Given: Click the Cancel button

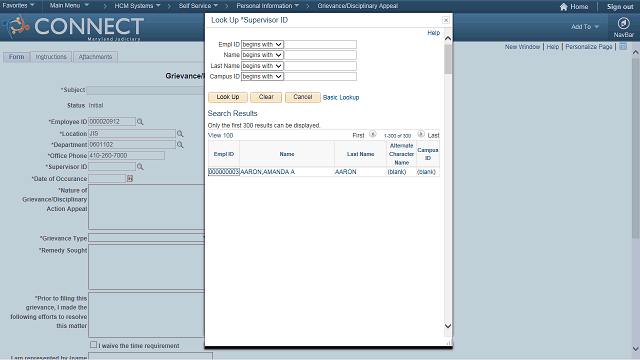Looking at the screenshot, I should pyautogui.click(x=302, y=97).
